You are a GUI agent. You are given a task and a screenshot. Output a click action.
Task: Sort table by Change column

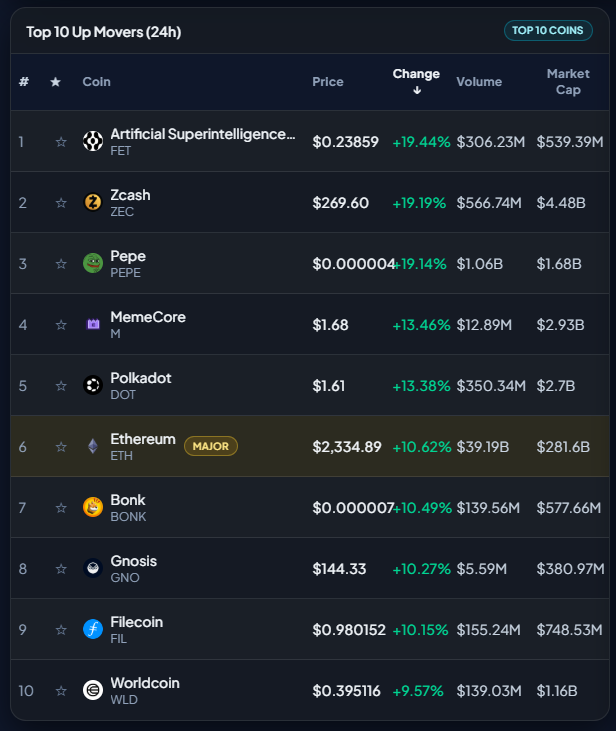pos(416,74)
